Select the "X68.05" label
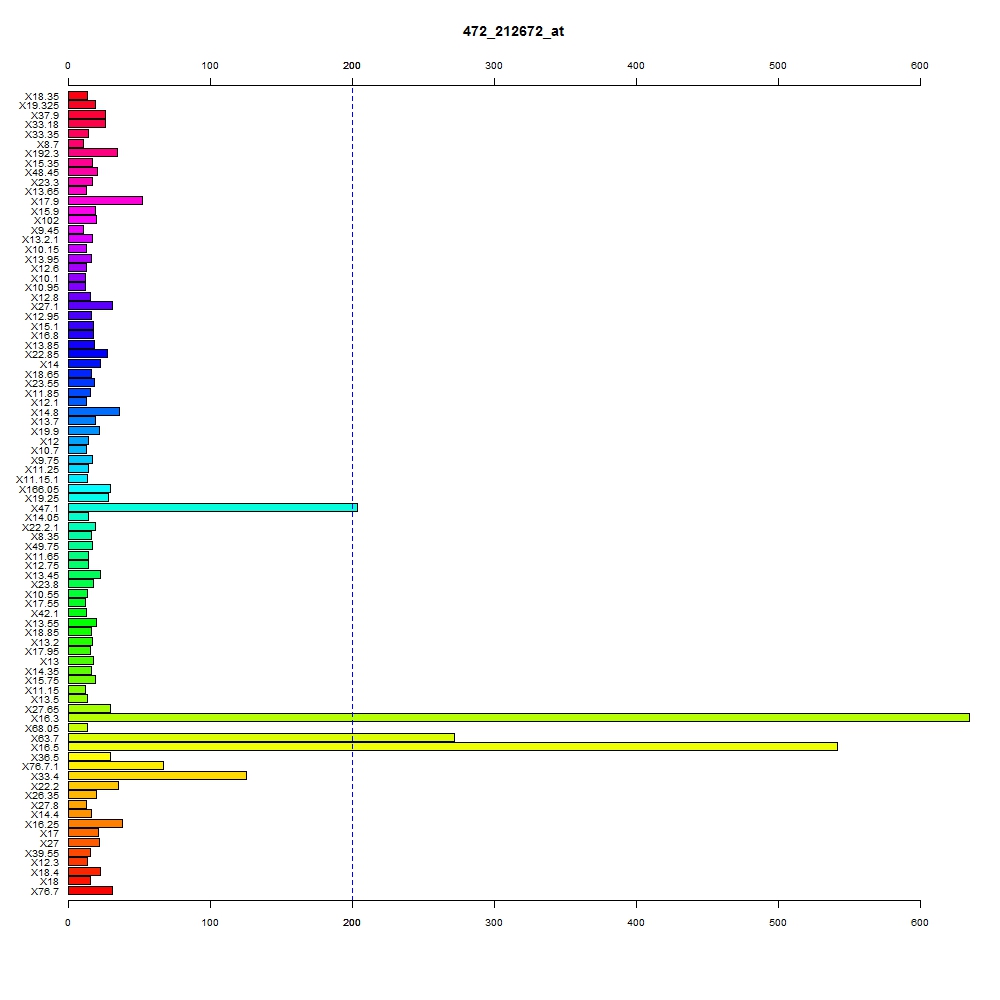The image size is (1000, 1000). tap(41, 728)
